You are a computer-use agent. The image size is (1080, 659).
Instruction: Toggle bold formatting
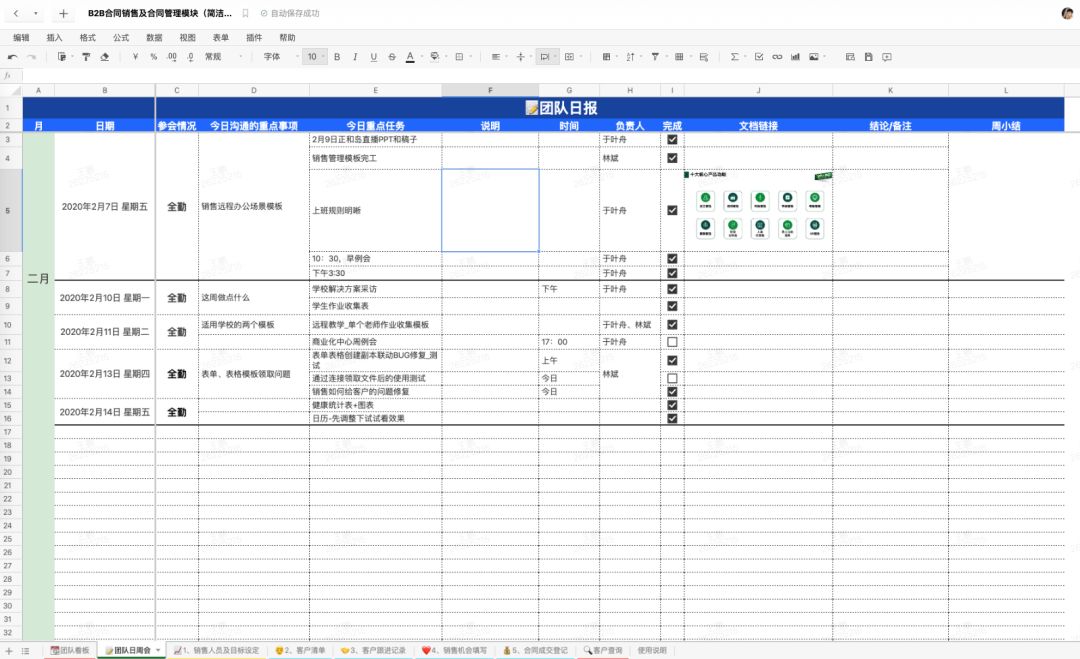click(336, 57)
